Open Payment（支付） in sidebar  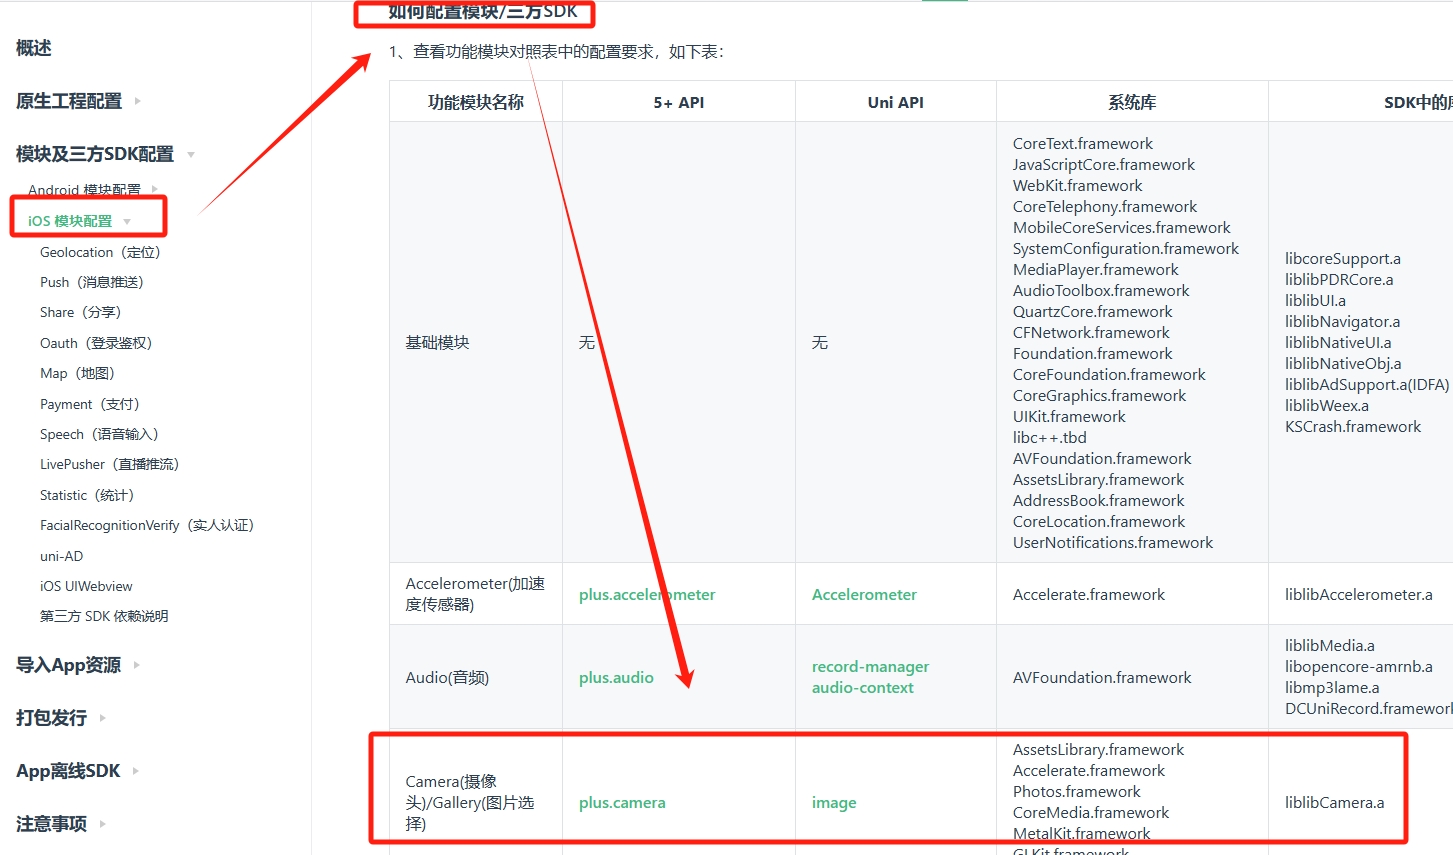tap(90, 404)
